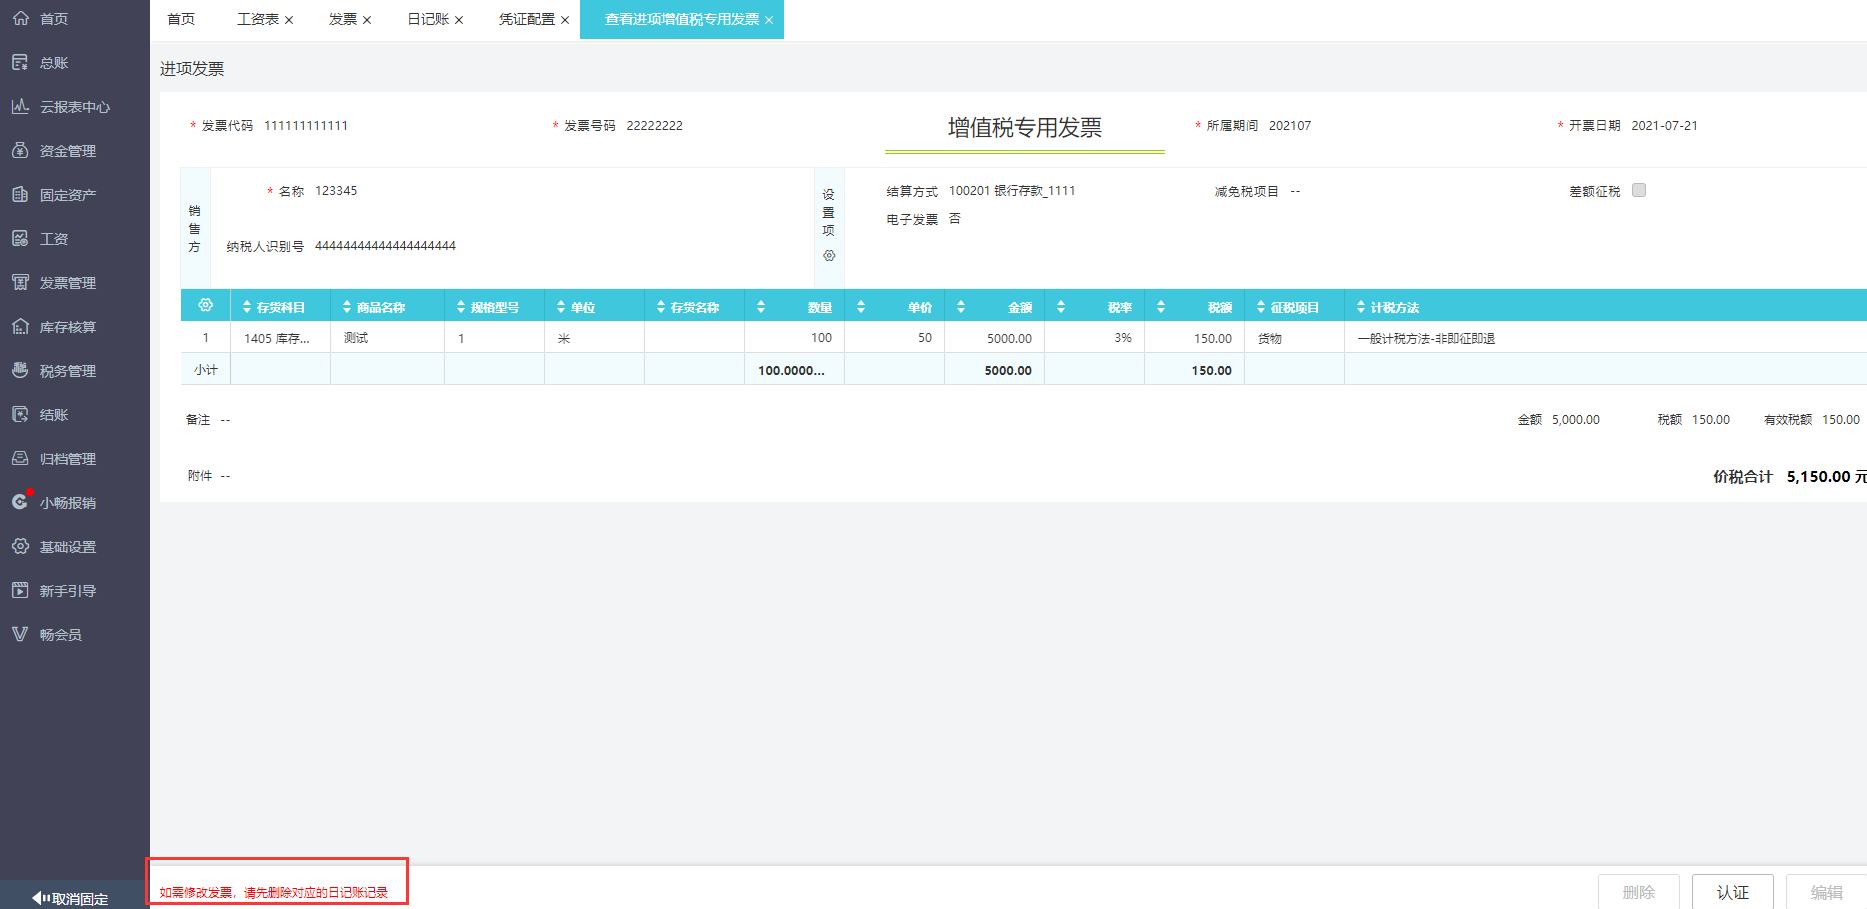Switch to the 凭证配置 tab
Viewport: 1867px width, 909px height.
click(526, 19)
